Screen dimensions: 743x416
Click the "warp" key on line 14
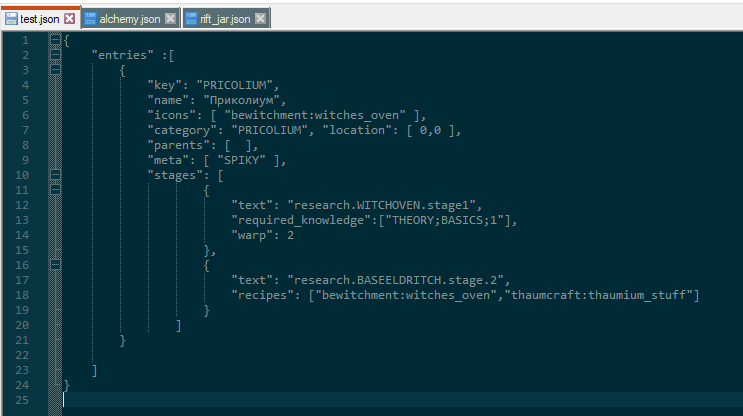[x=252, y=235]
